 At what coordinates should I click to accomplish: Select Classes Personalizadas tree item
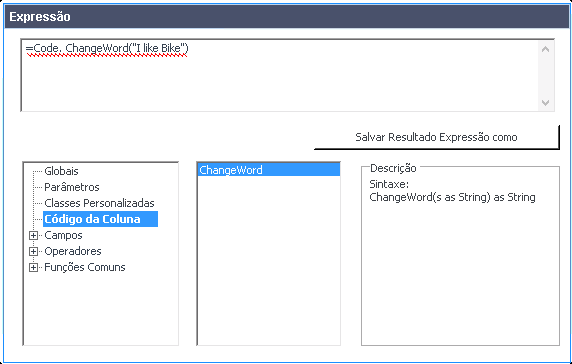[99, 203]
